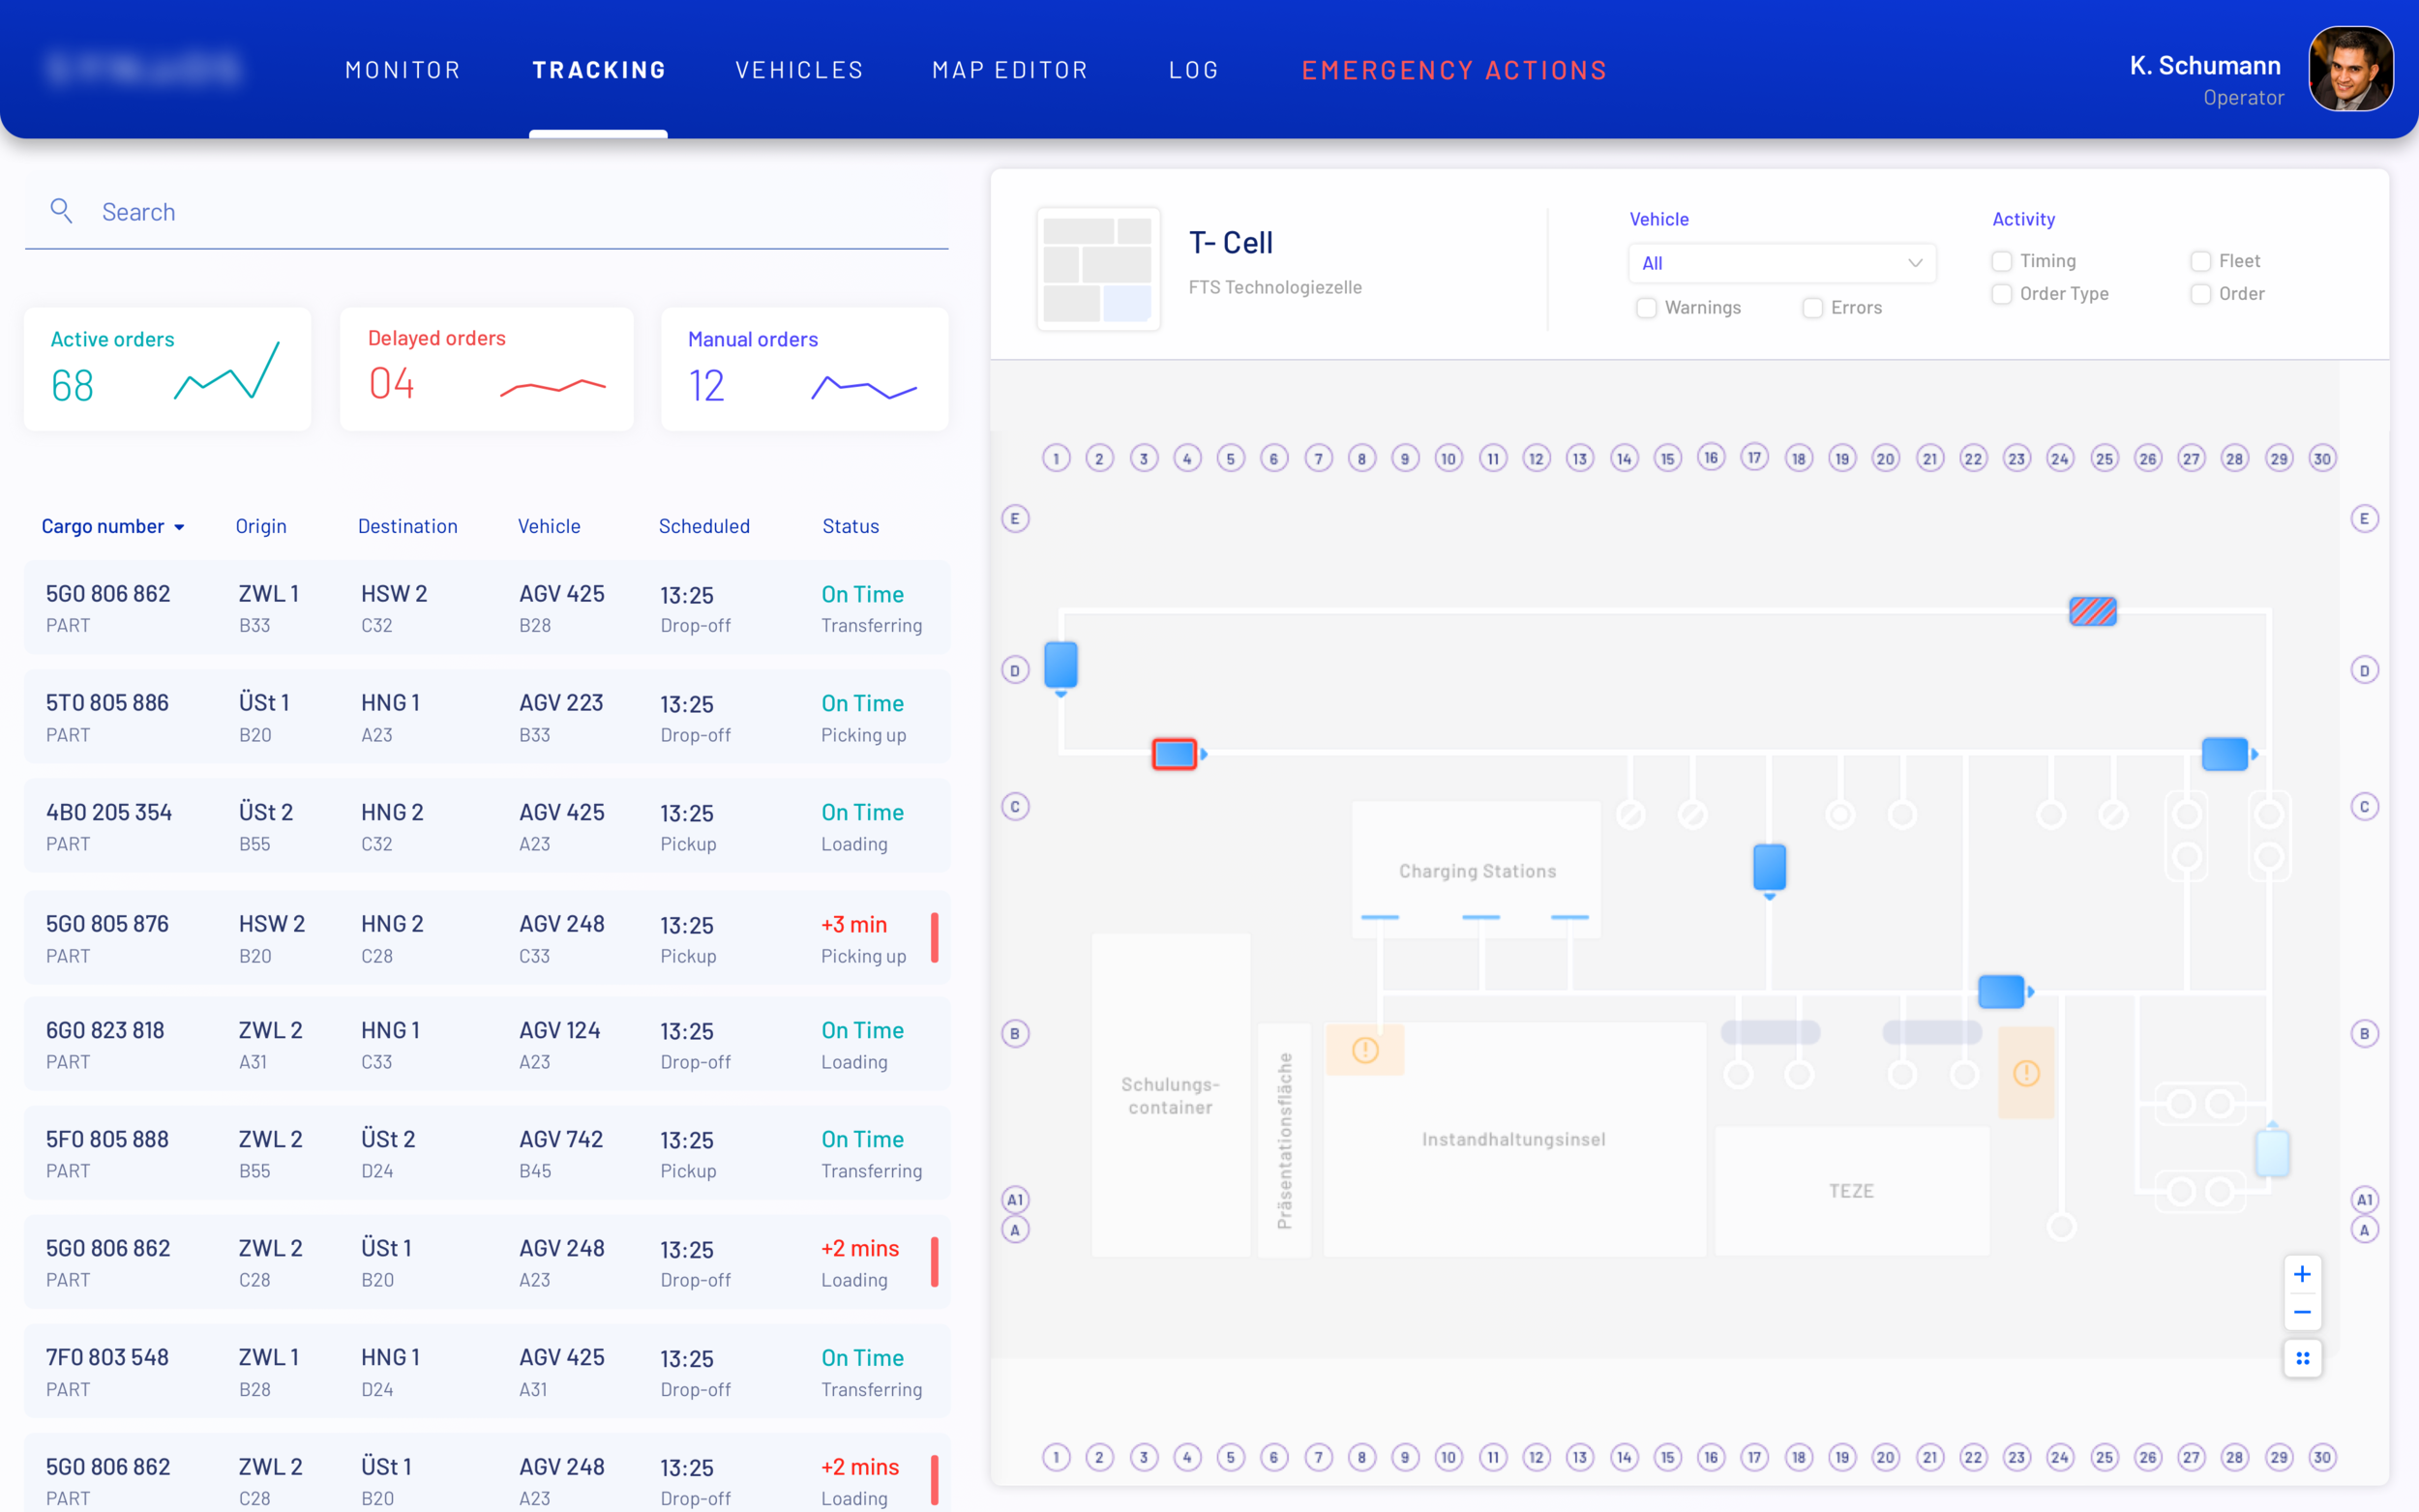The height and width of the screenshot is (1512, 2419).
Task: Open the Delayed orders card
Action: [x=486, y=369]
